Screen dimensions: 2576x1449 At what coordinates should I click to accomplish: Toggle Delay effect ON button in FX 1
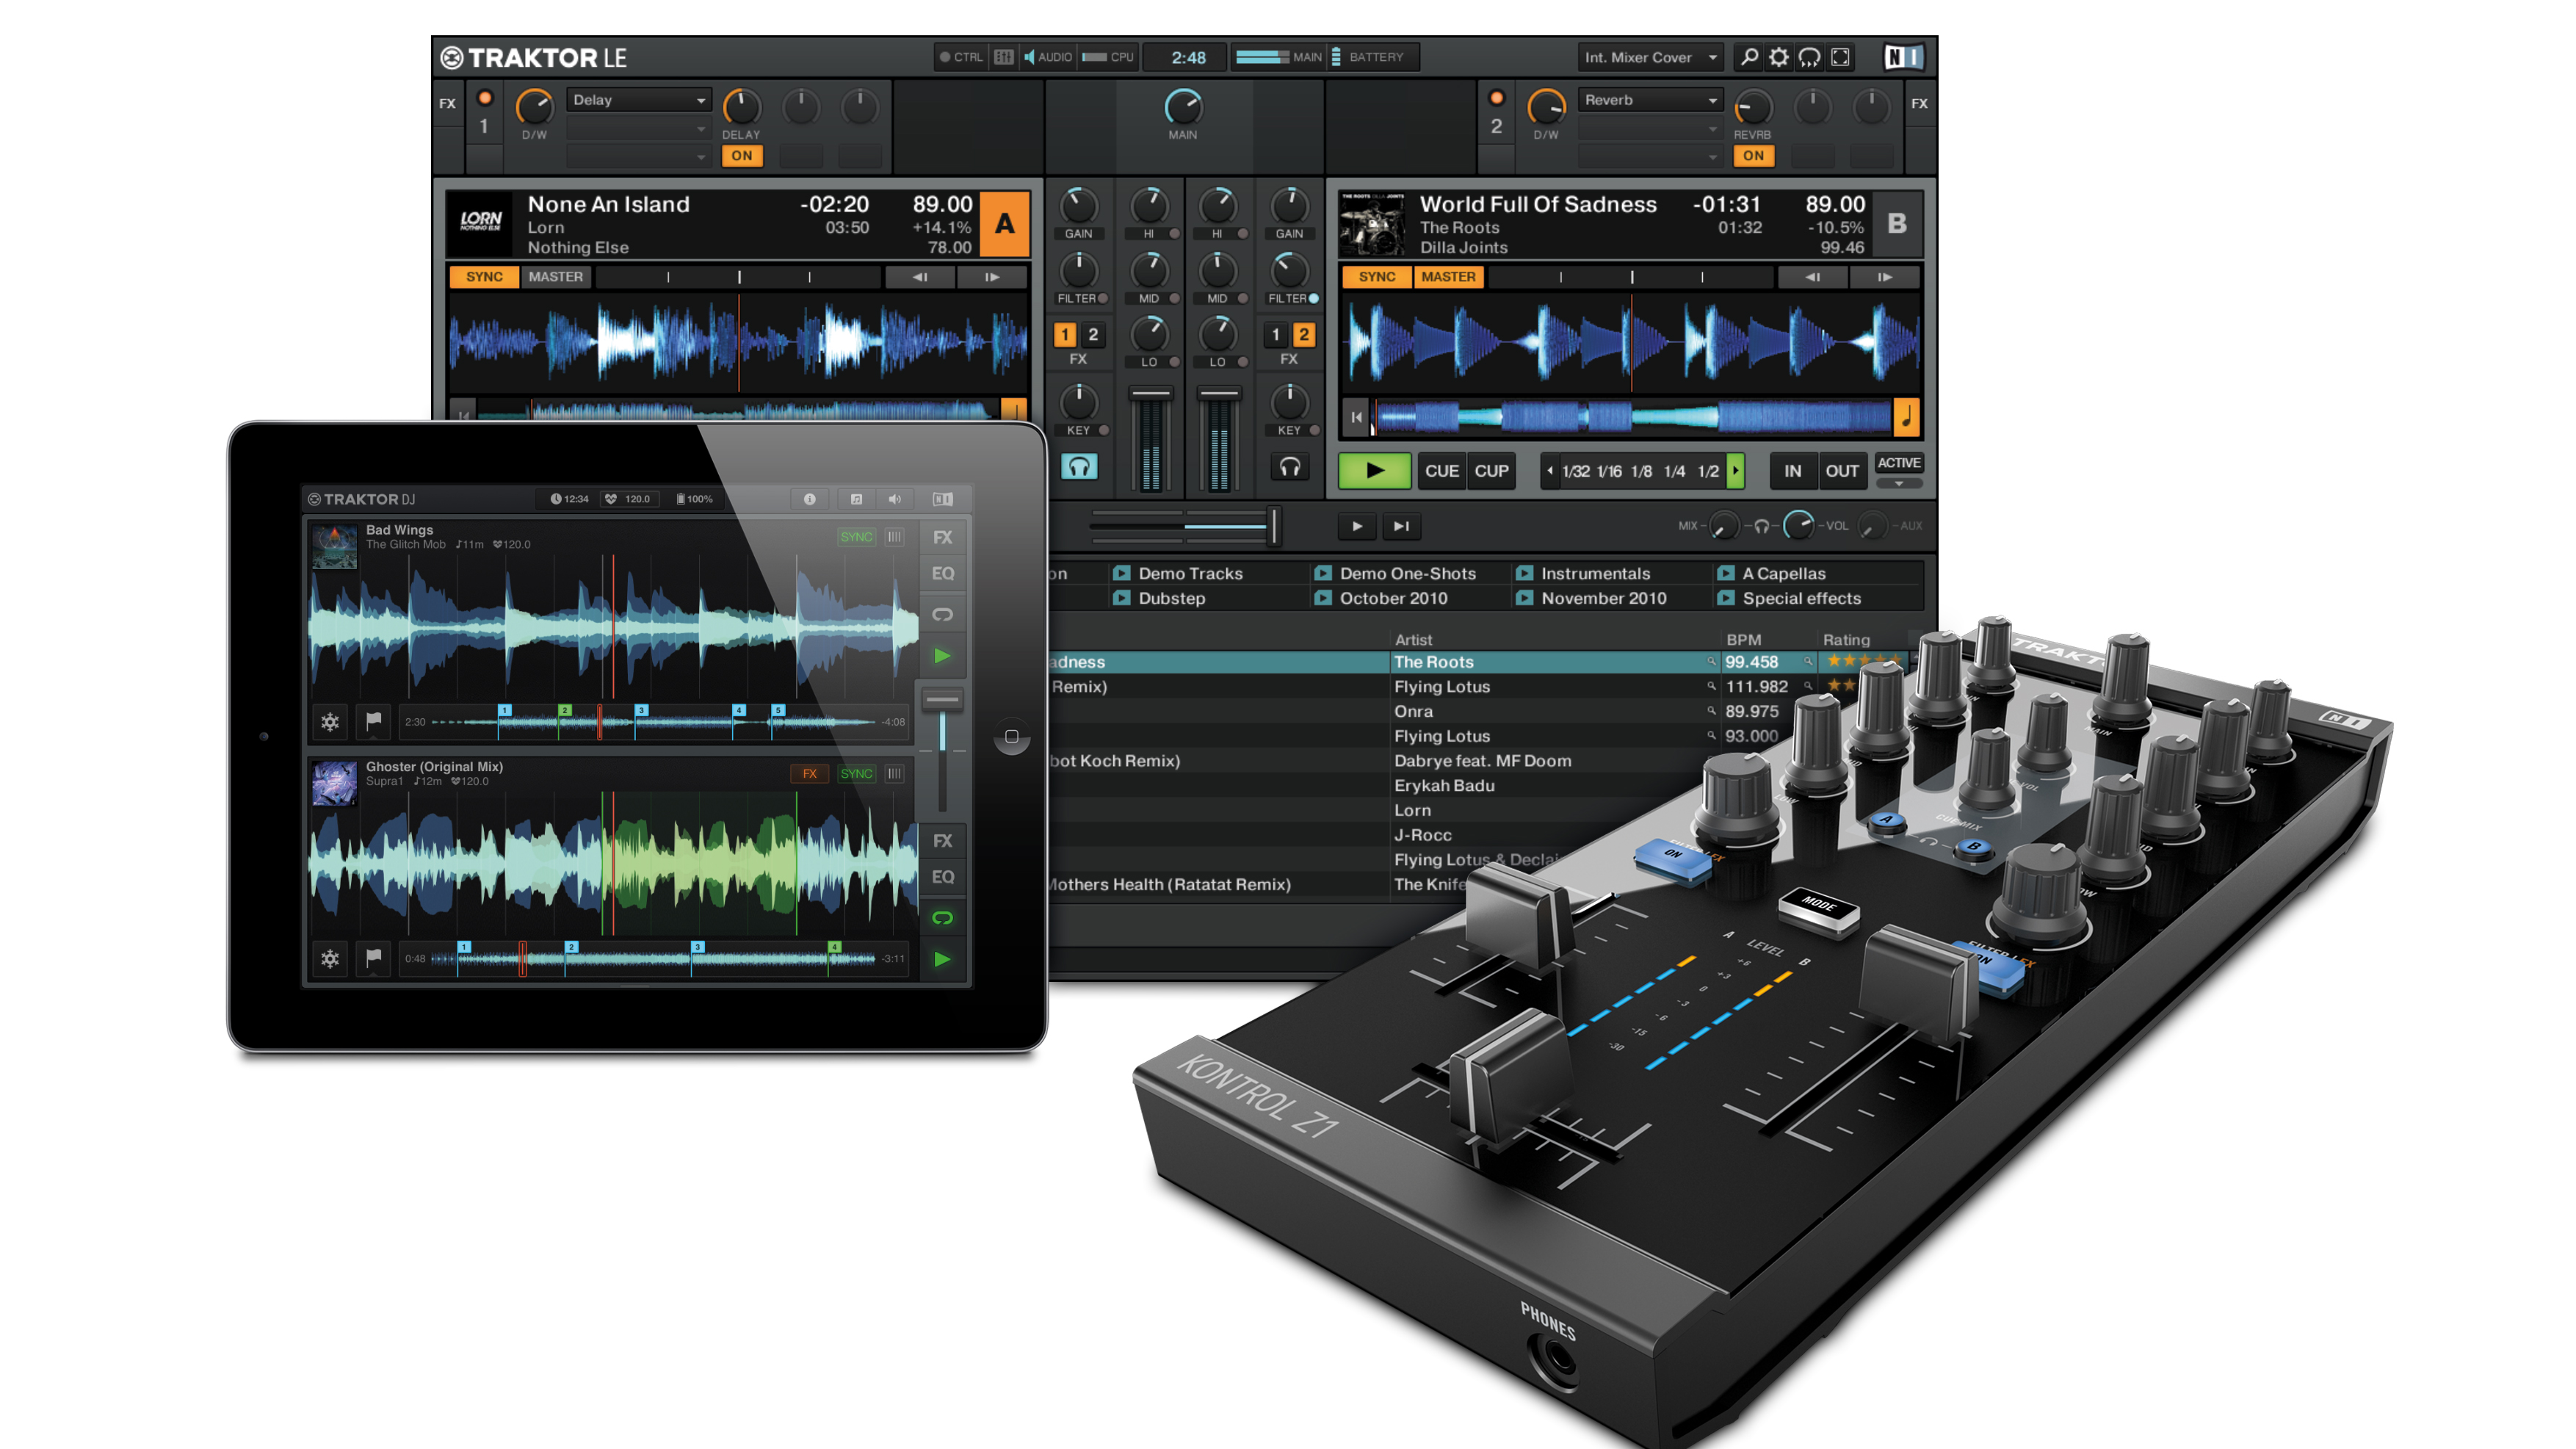pos(742,156)
